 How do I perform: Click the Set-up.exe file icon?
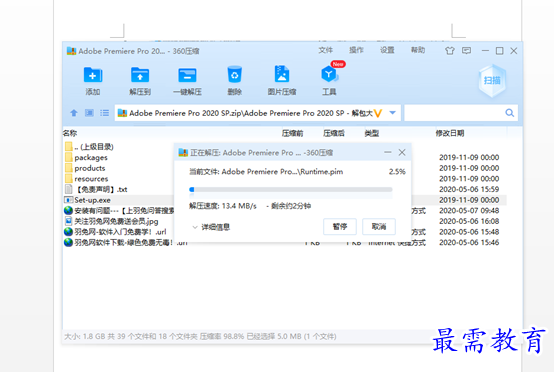68,200
